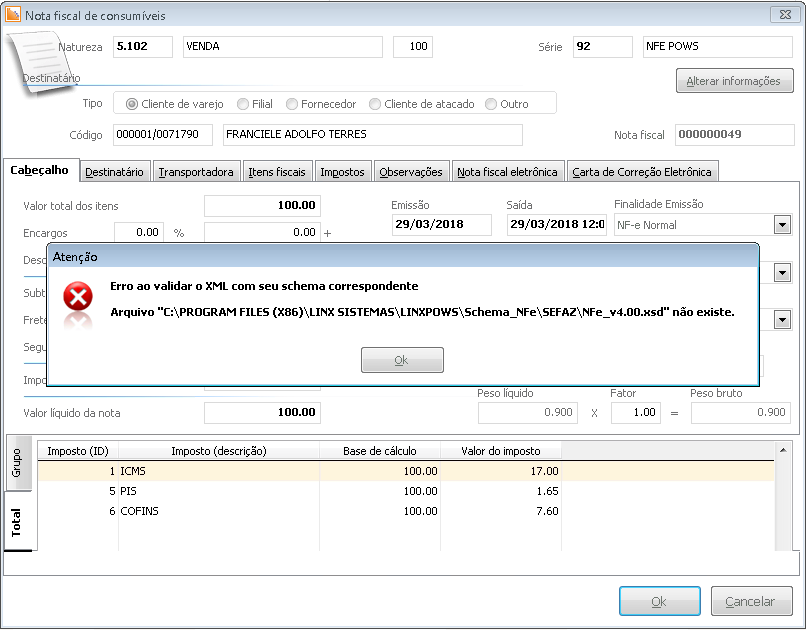The width and height of the screenshot is (806, 630).
Task: Click the Emissão date field
Action: [x=442, y=225]
